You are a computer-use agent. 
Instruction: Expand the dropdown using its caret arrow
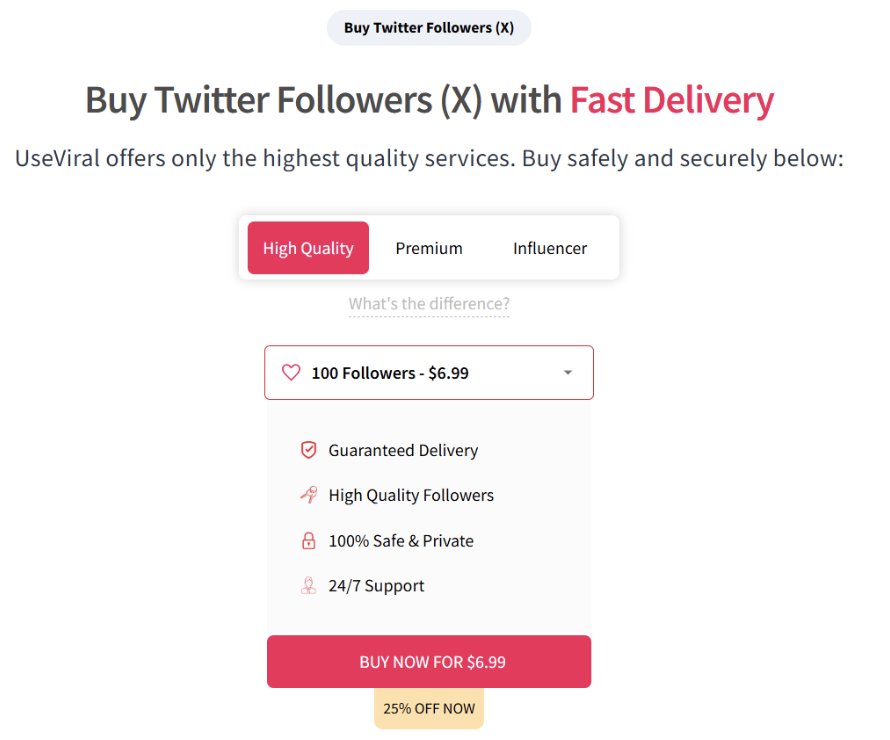click(x=568, y=373)
